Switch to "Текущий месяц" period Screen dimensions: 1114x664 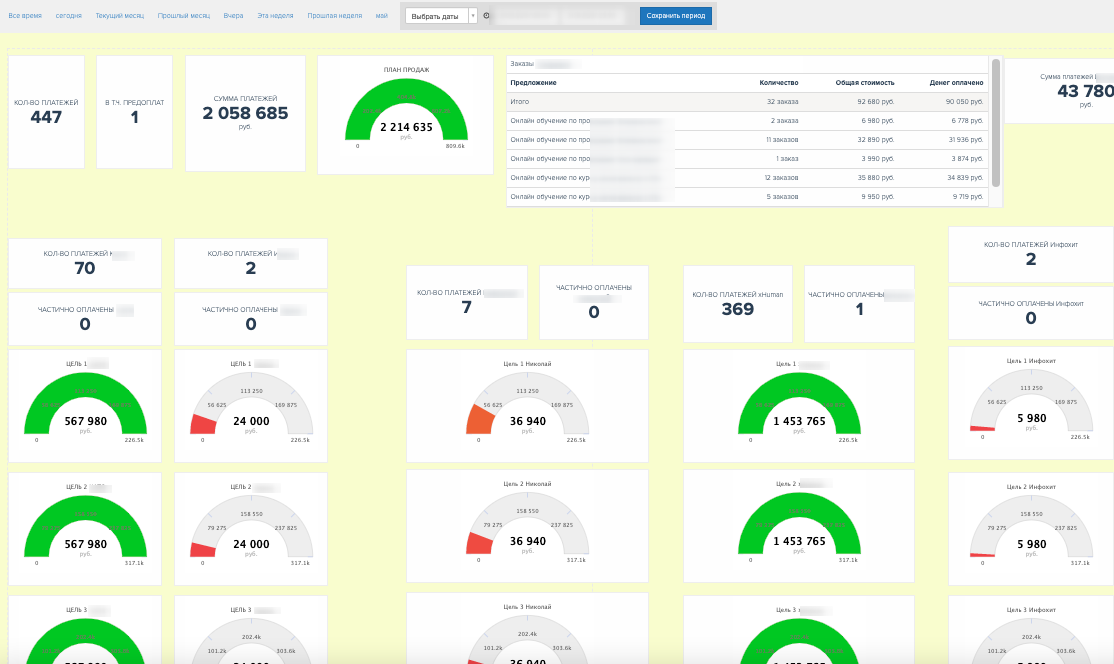click(x=119, y=16)
